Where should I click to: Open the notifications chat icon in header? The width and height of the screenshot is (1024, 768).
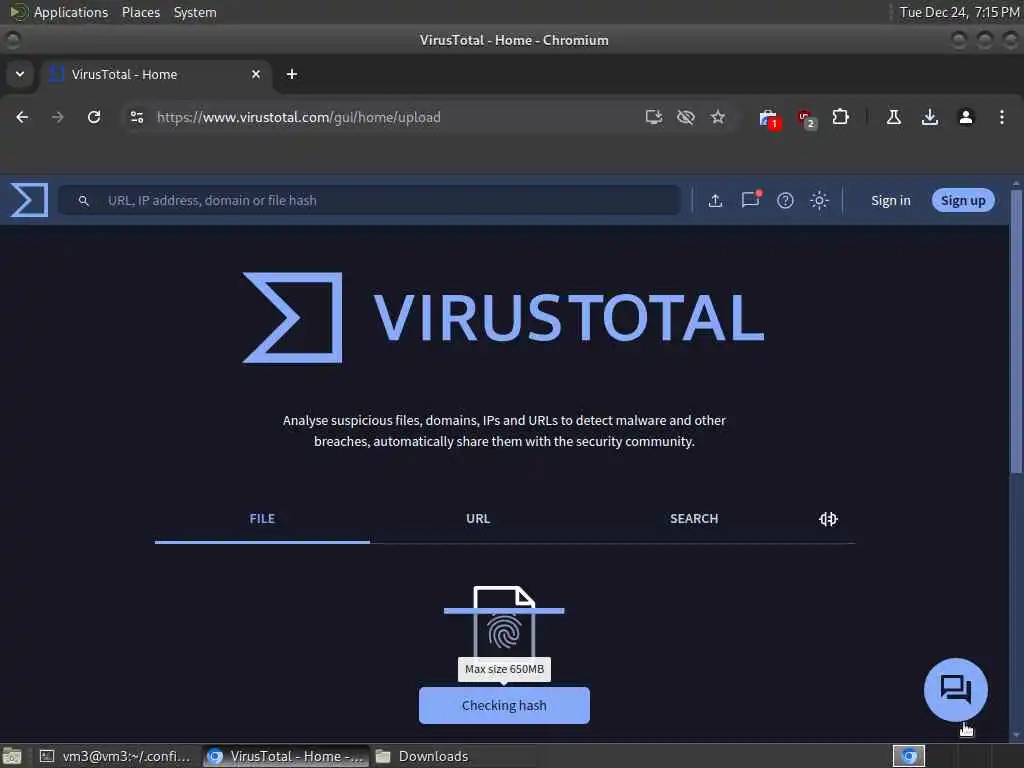point(751,199)
